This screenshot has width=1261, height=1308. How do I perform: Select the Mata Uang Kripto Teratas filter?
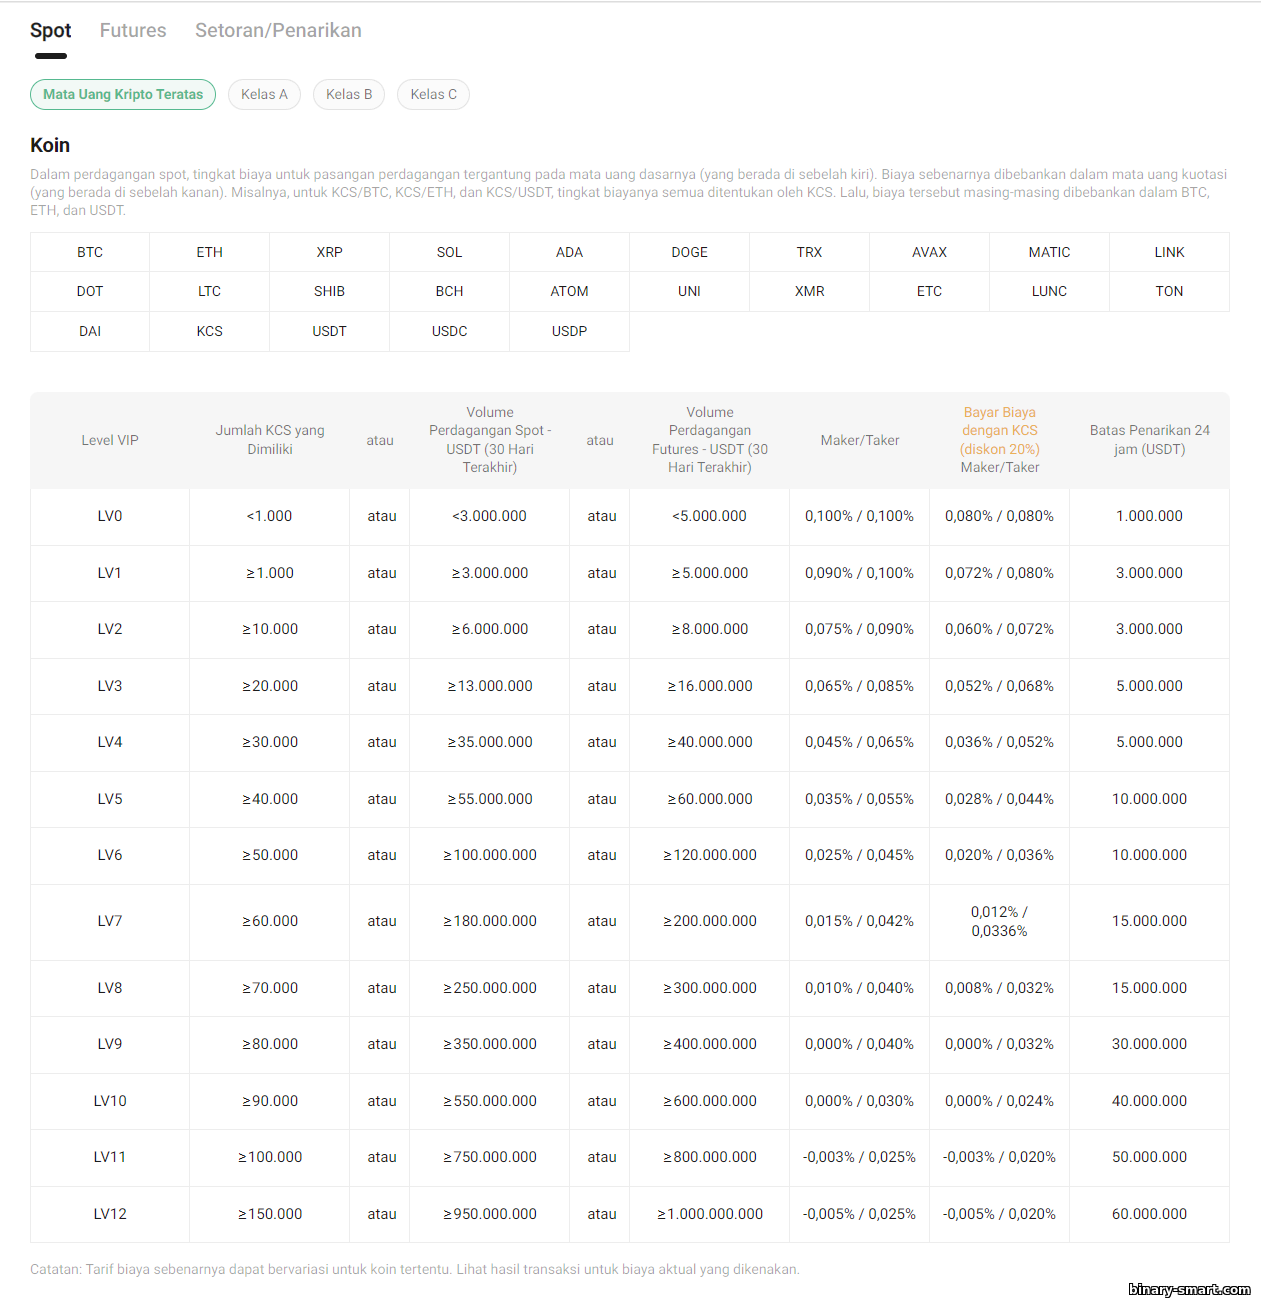pos(123,94)
